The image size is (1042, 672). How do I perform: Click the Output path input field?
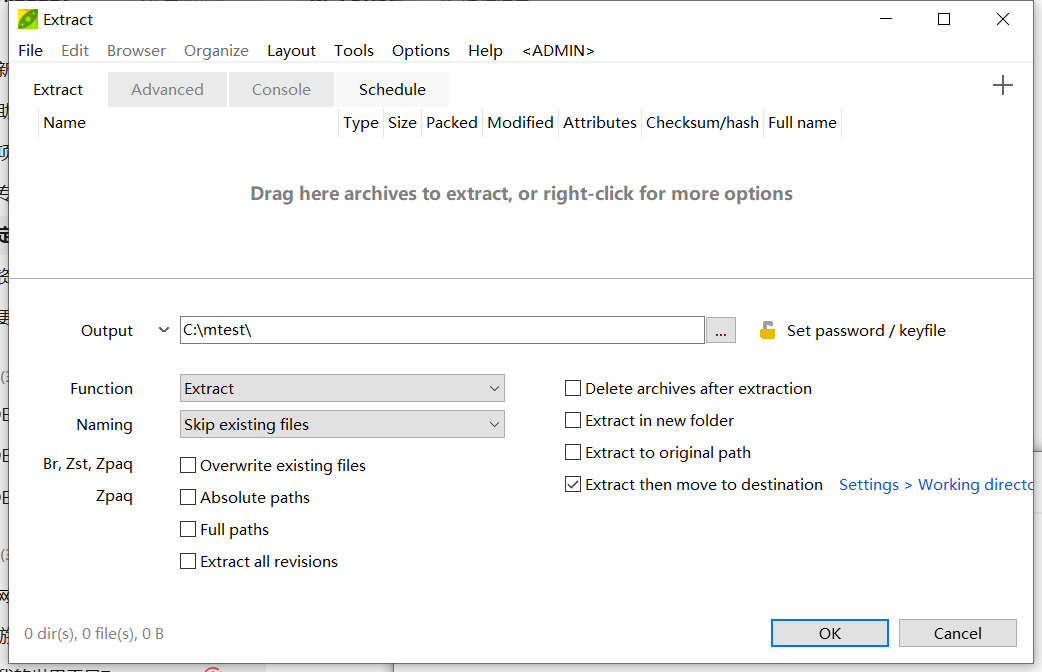click(x=442, y=330)
